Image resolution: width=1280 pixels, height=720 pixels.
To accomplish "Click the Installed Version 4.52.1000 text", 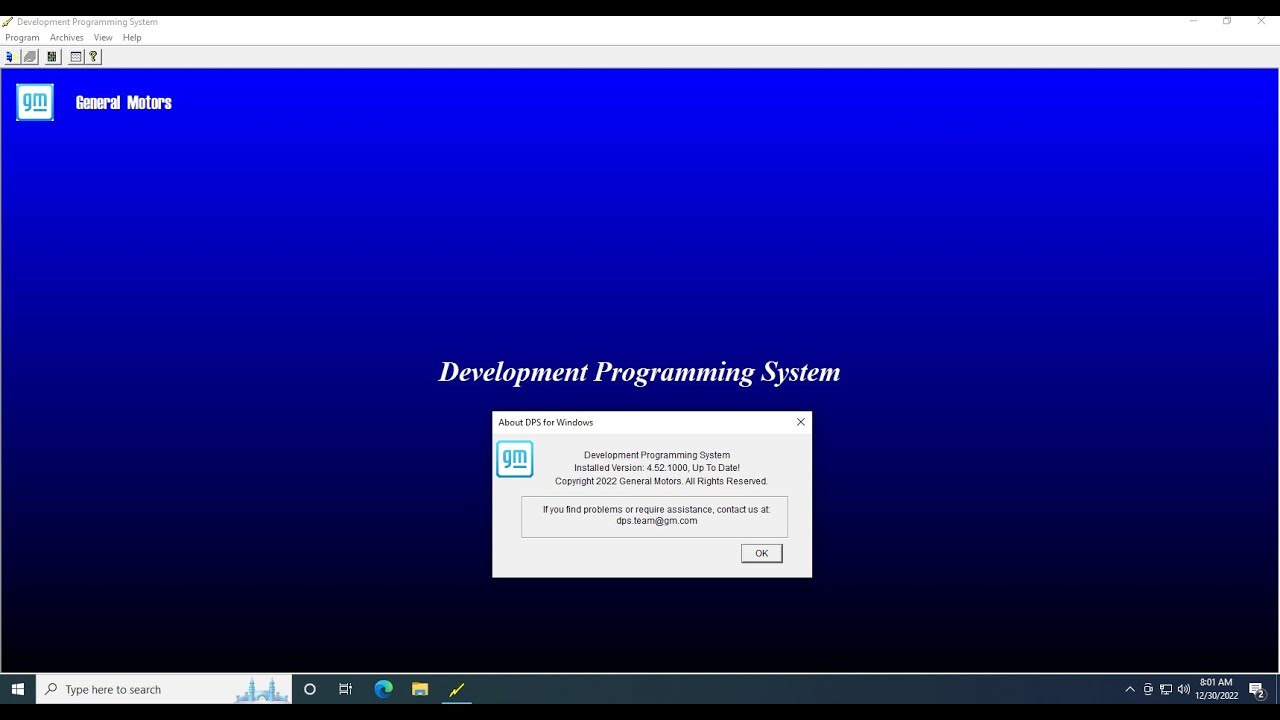I will [x=657, y=468].
